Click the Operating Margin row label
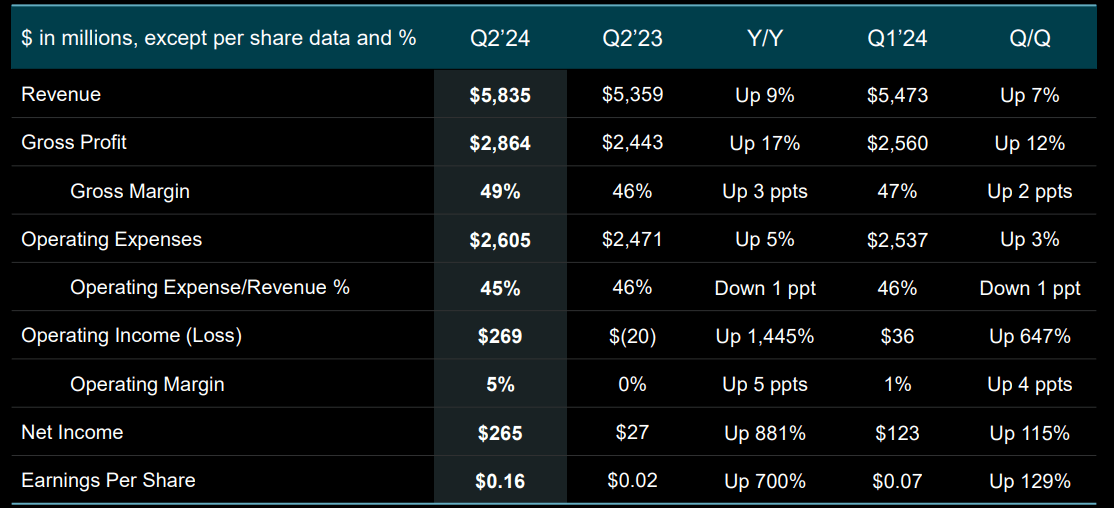The height and width of the screenshot is (508, 1114). pyautogui.click(x=147, y=384)
